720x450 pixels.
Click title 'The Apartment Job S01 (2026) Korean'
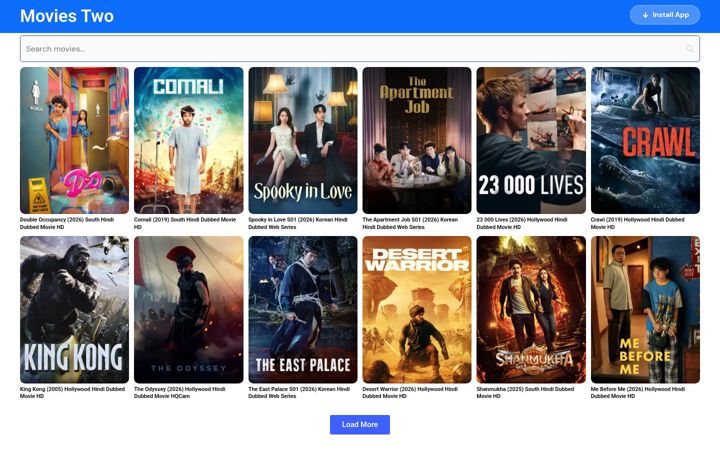(x=411, y=220)
